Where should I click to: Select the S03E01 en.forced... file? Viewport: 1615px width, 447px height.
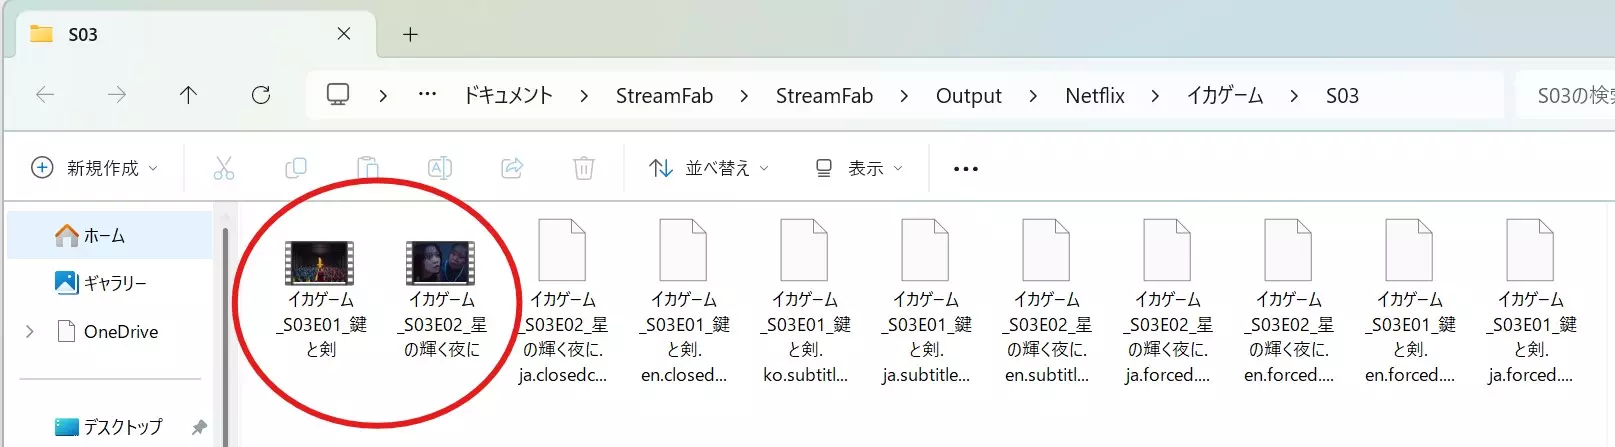[x=1410, y=302]
